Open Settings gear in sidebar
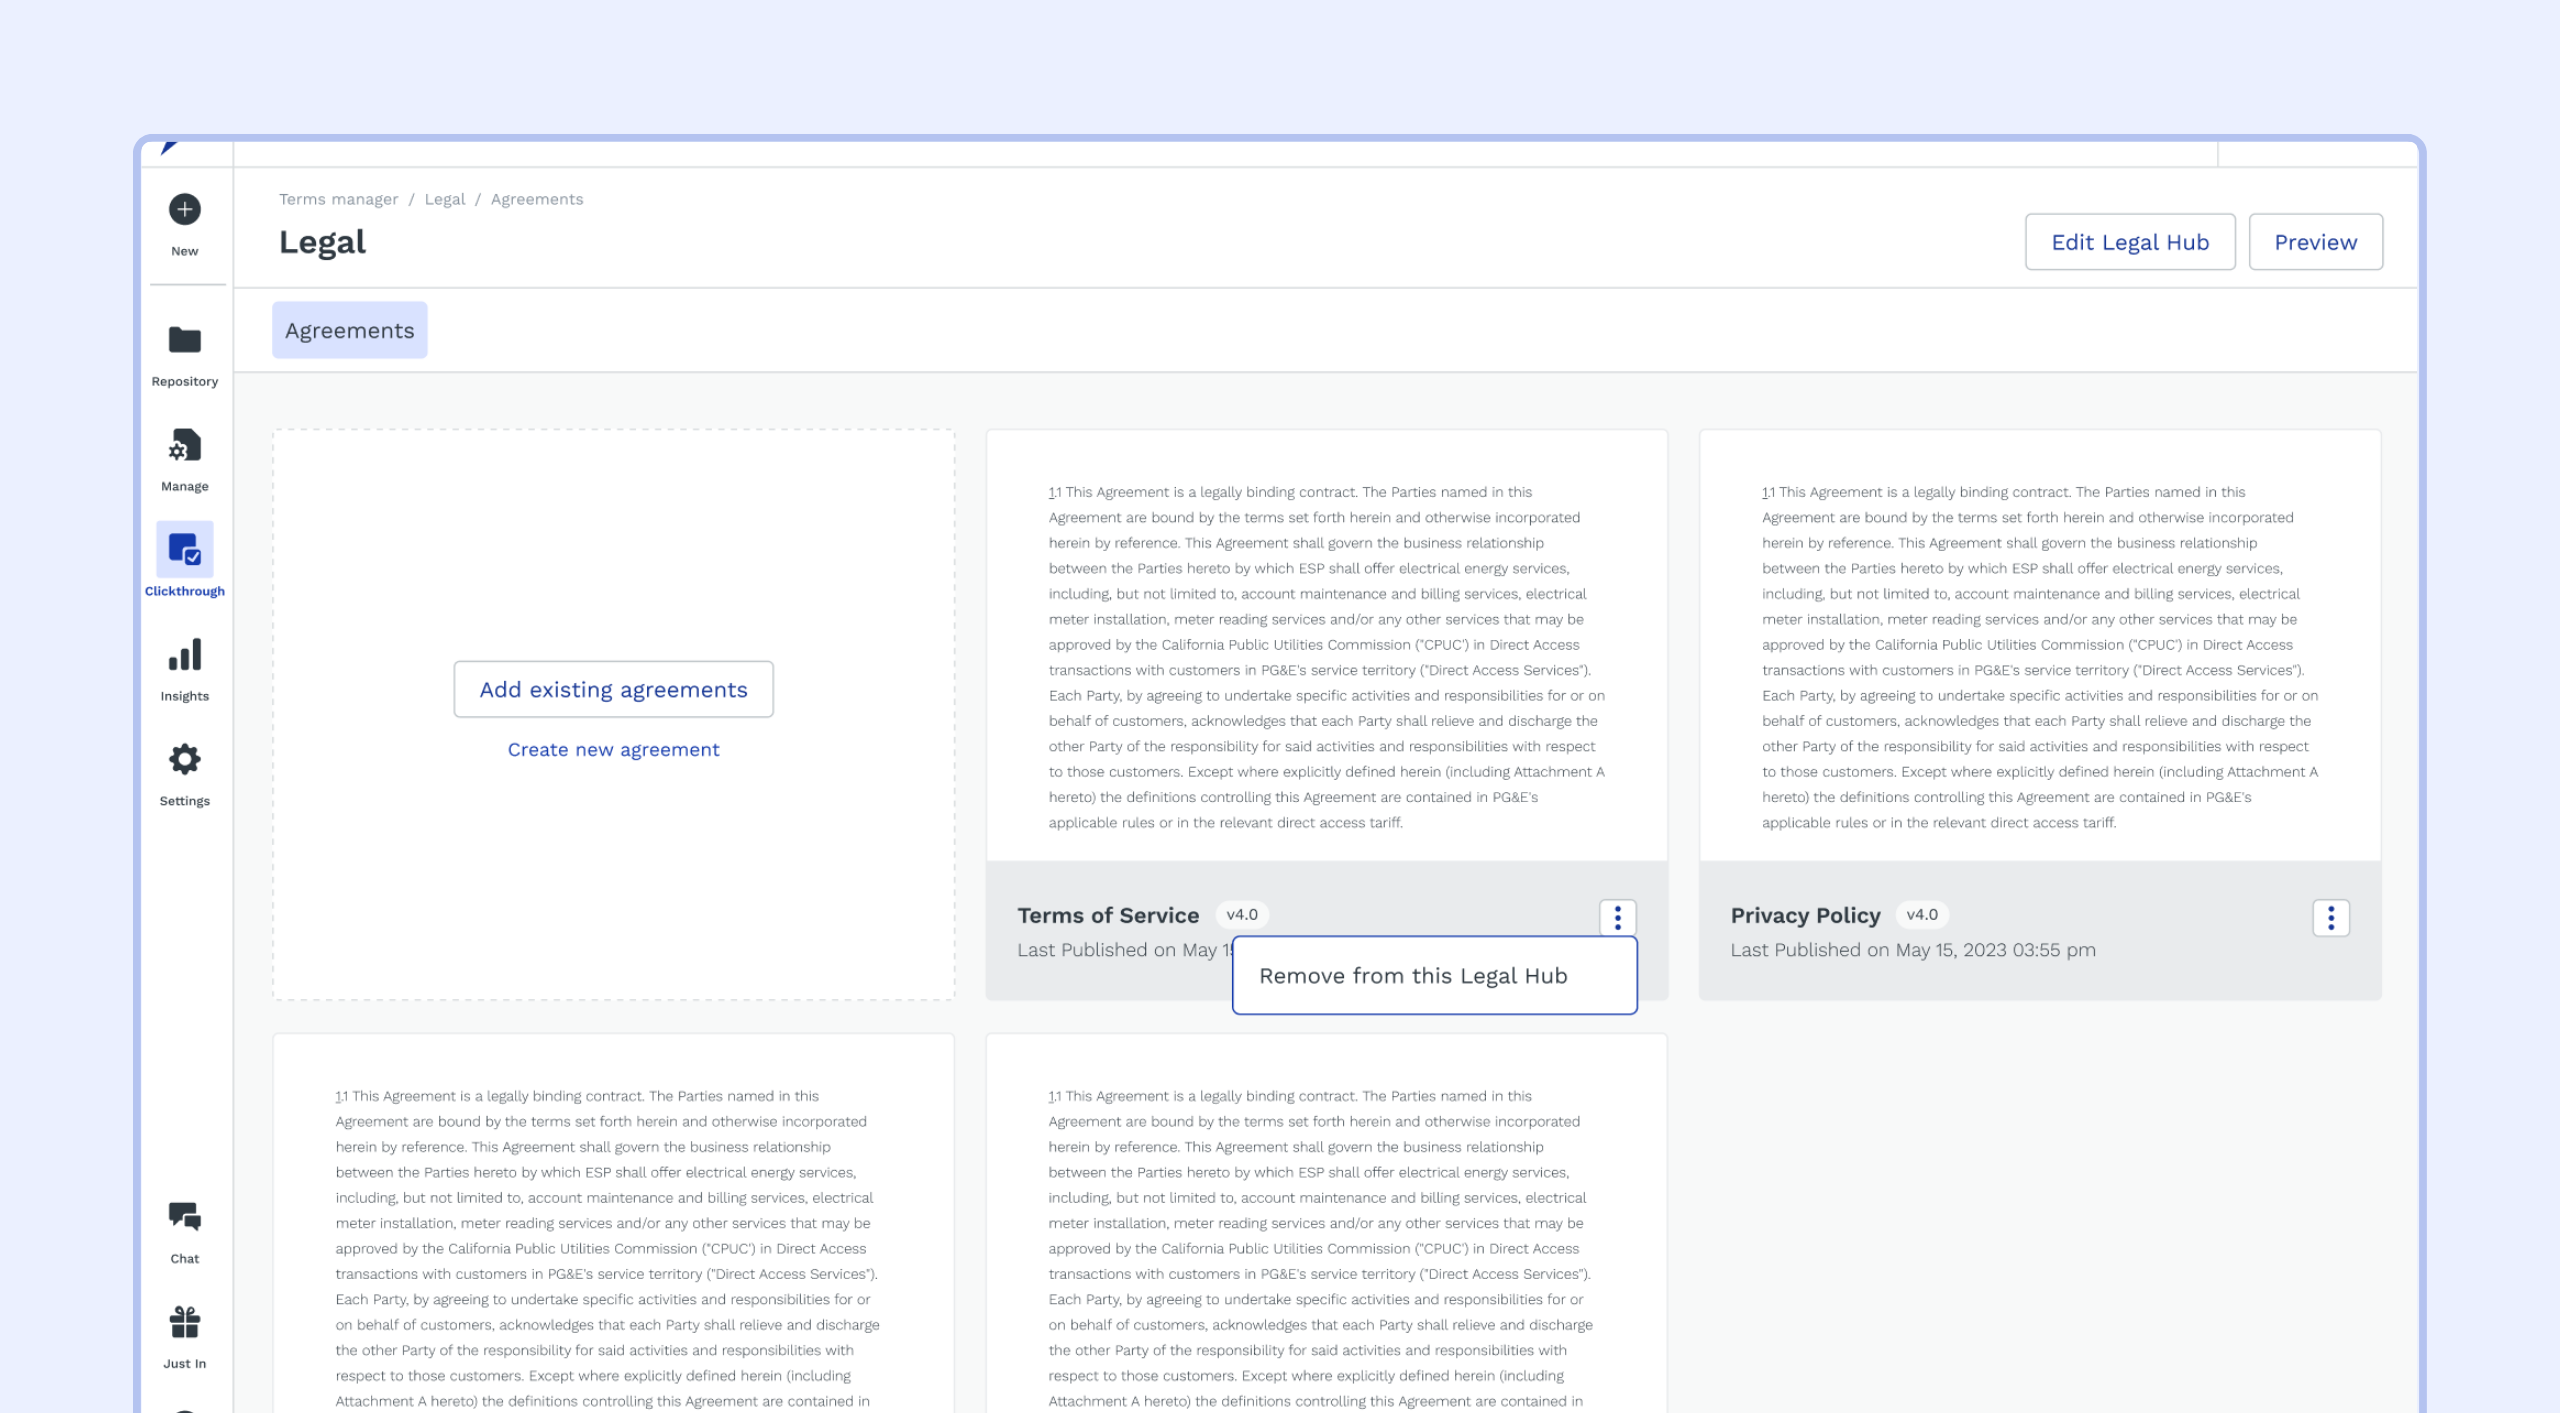The image size is (2560, 1413). click(x=184, y=760)
